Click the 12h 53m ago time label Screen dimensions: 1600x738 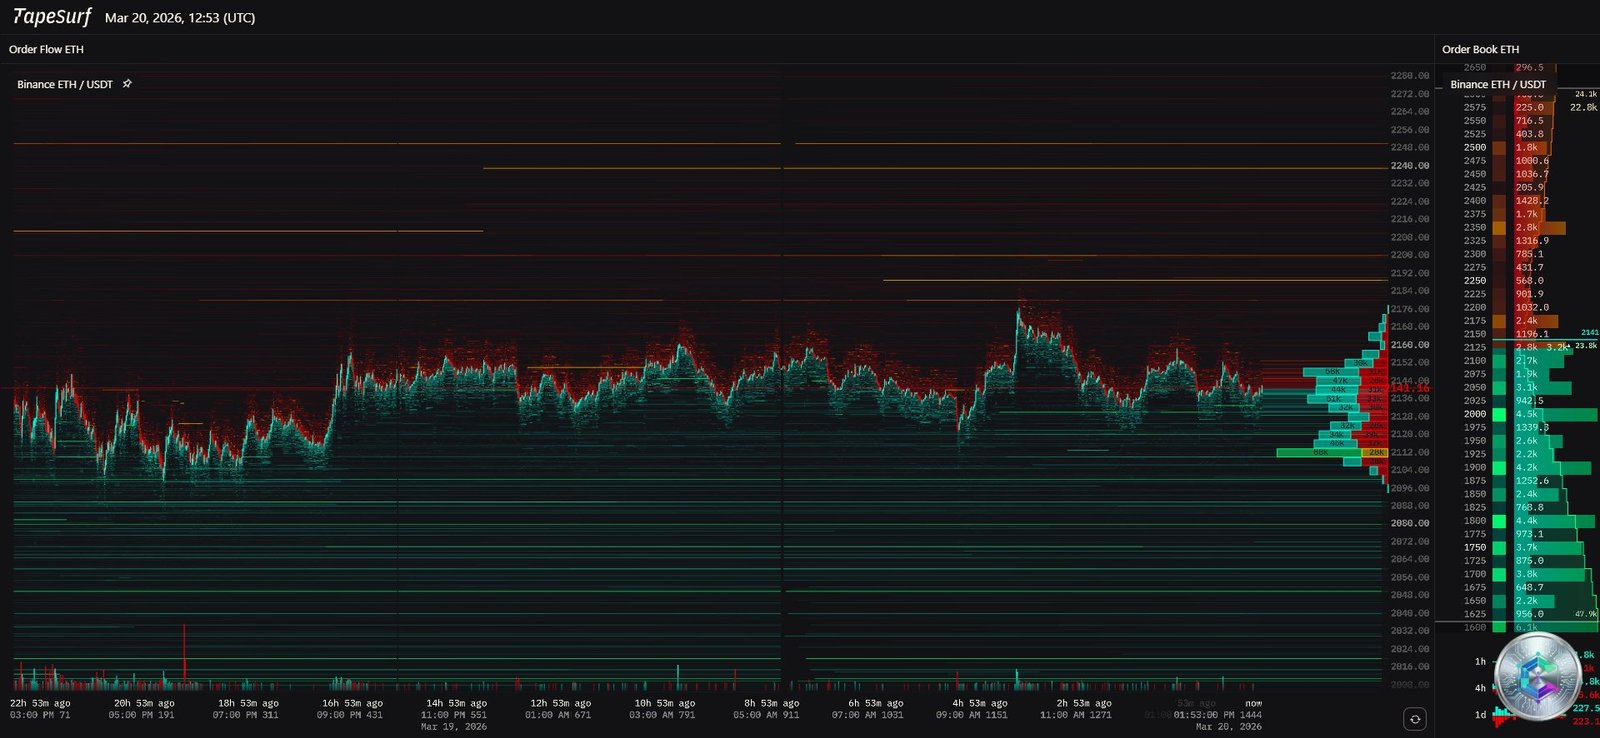pos(560,703)
